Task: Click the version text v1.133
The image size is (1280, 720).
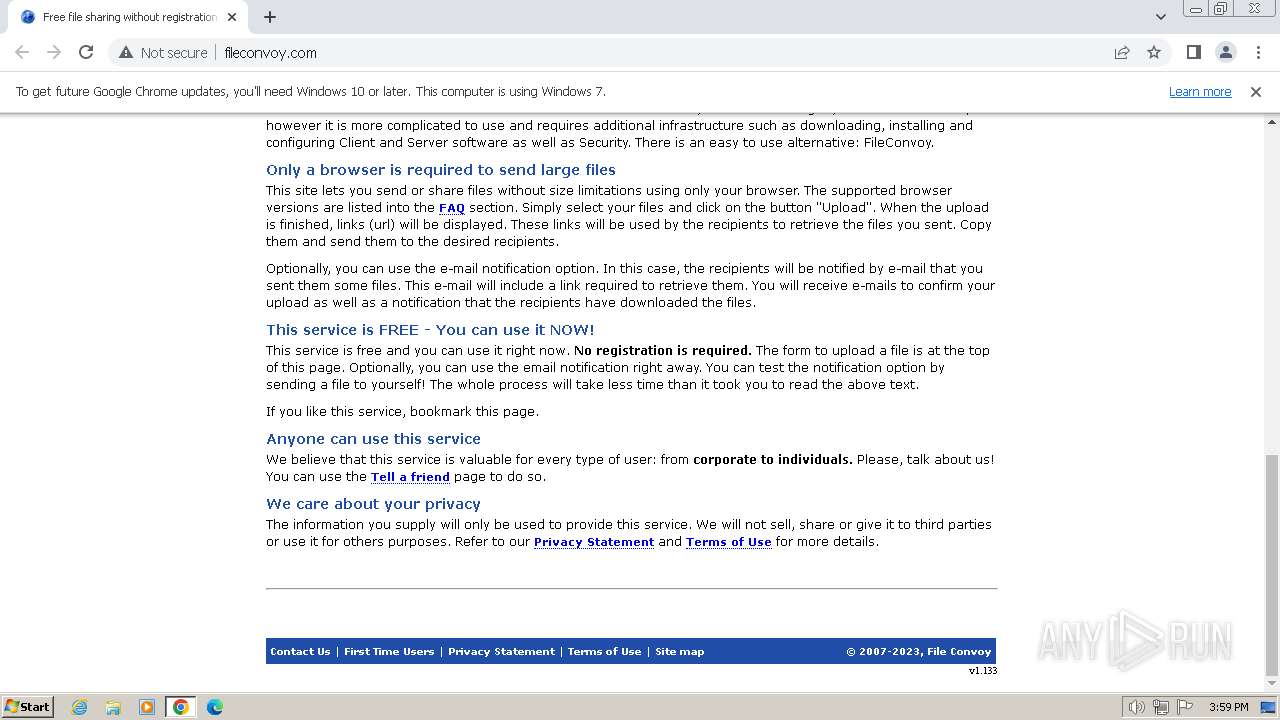Action: pyautogui.click(x=982, y=671)
